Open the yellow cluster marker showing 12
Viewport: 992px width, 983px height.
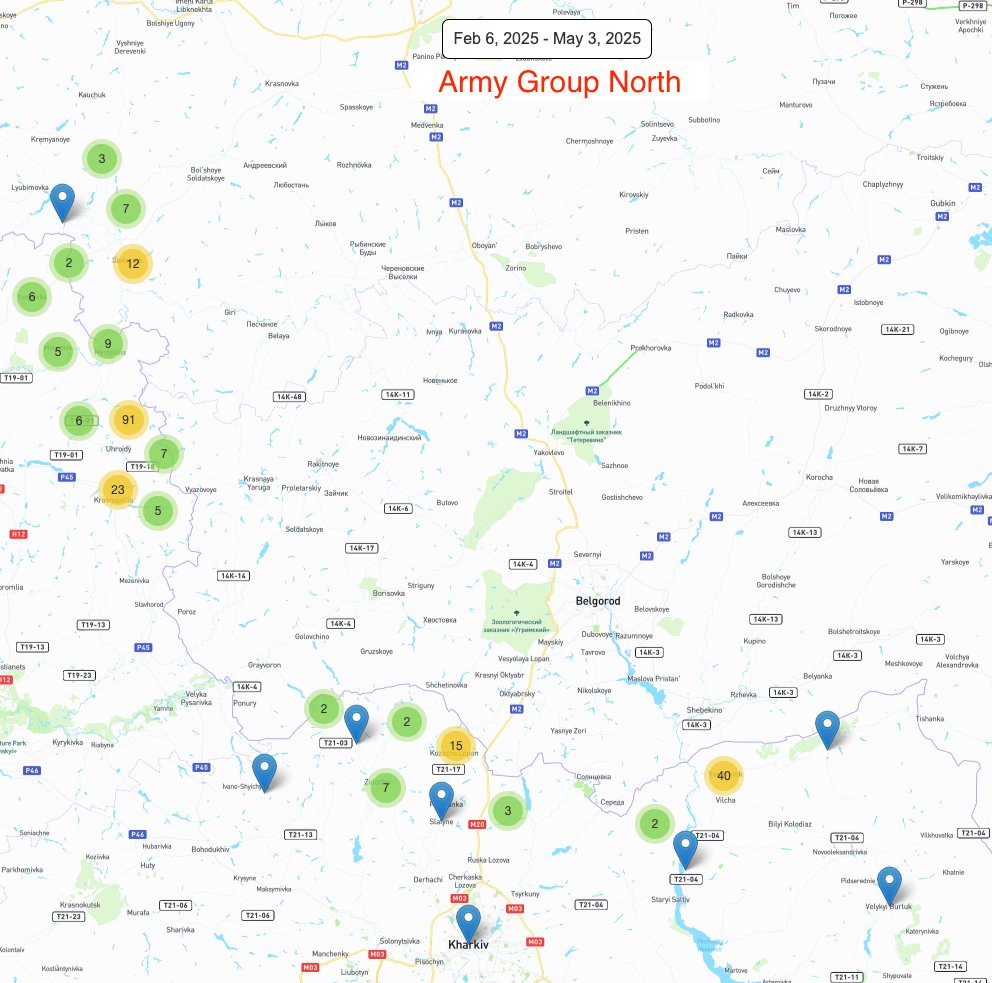(133, 264)
